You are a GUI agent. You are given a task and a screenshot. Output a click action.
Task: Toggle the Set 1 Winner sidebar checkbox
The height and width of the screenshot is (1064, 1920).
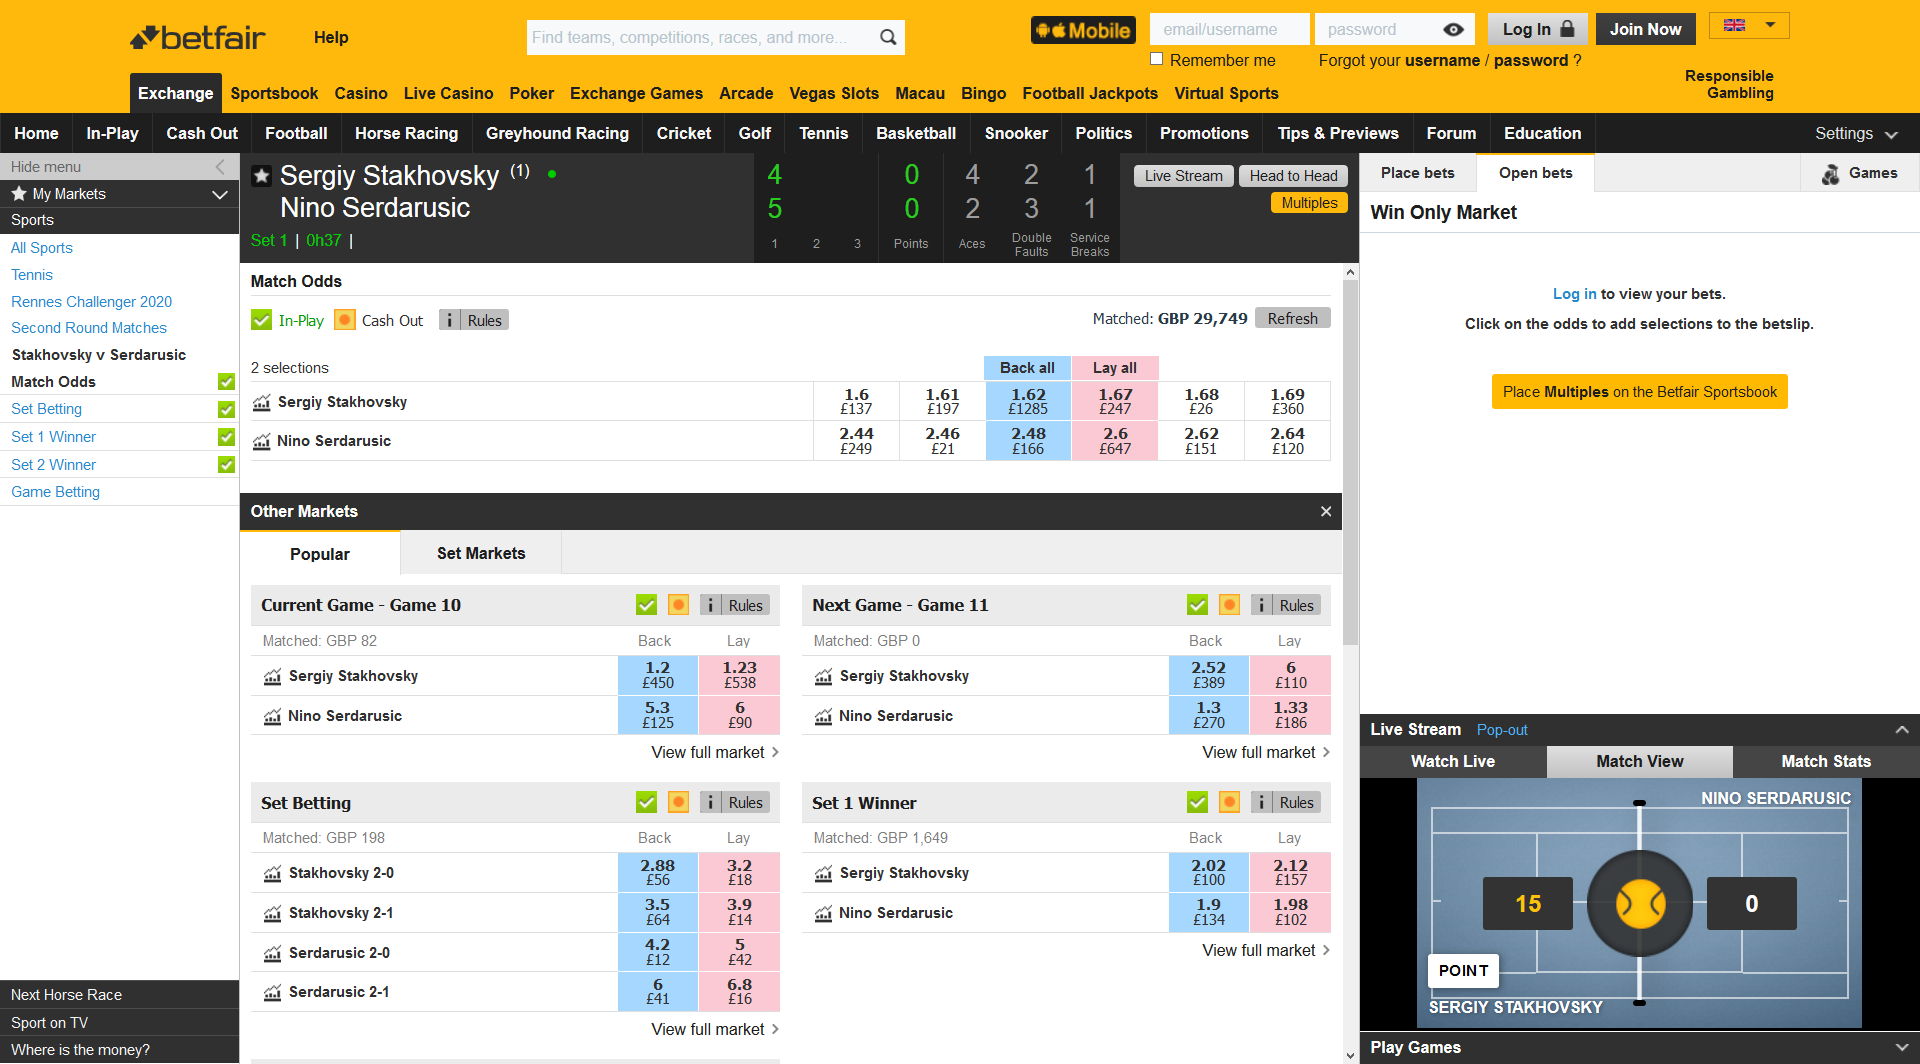[x=227, y=437]
